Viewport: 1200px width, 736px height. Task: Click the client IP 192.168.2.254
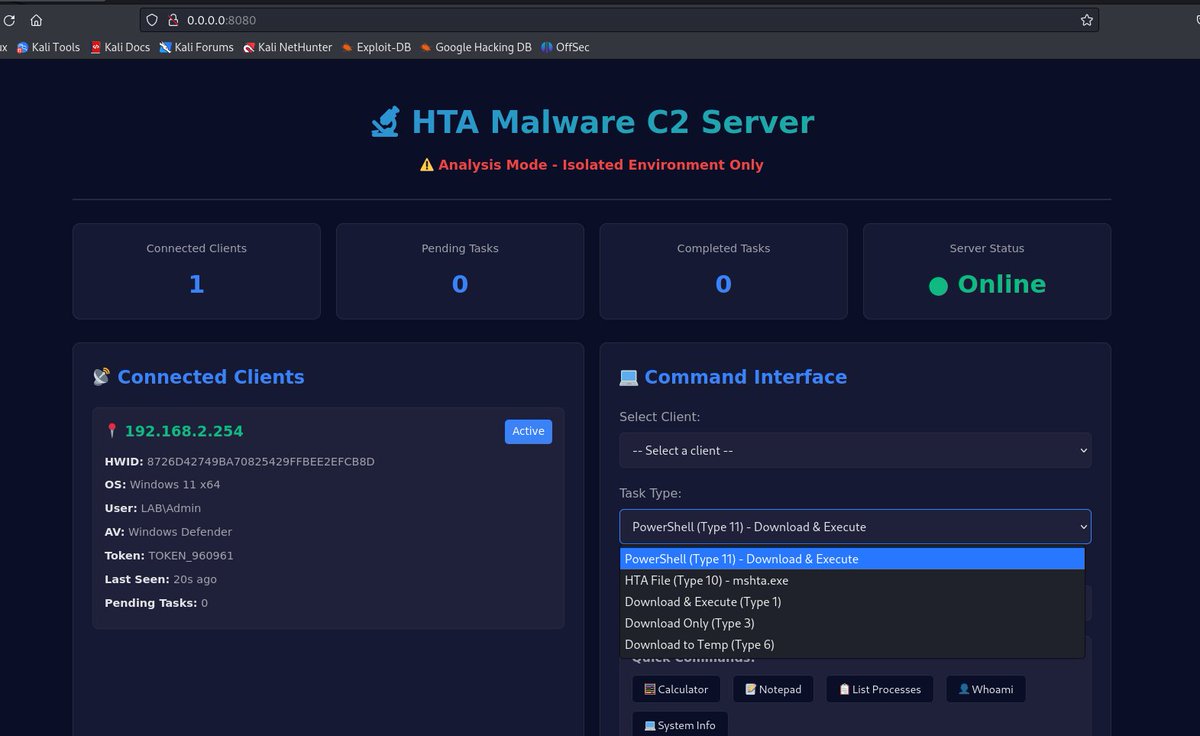pos(184,431)
